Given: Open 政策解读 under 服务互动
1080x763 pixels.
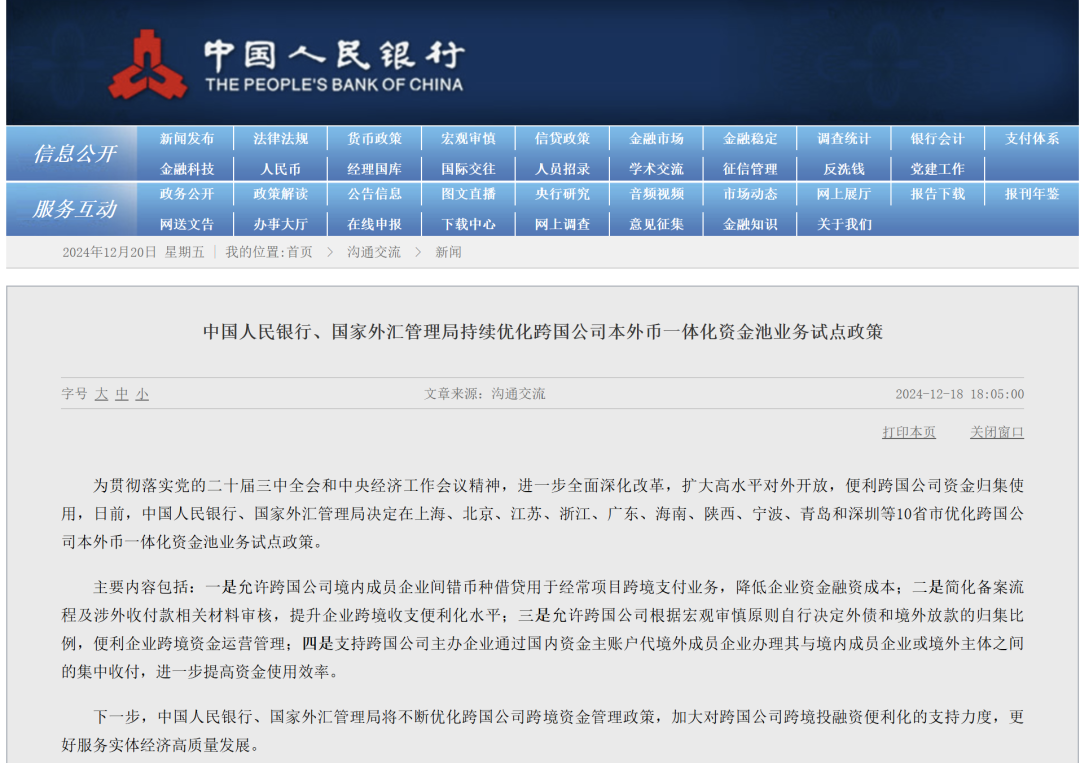Looking at the screenshot, I should click(281, 194).
